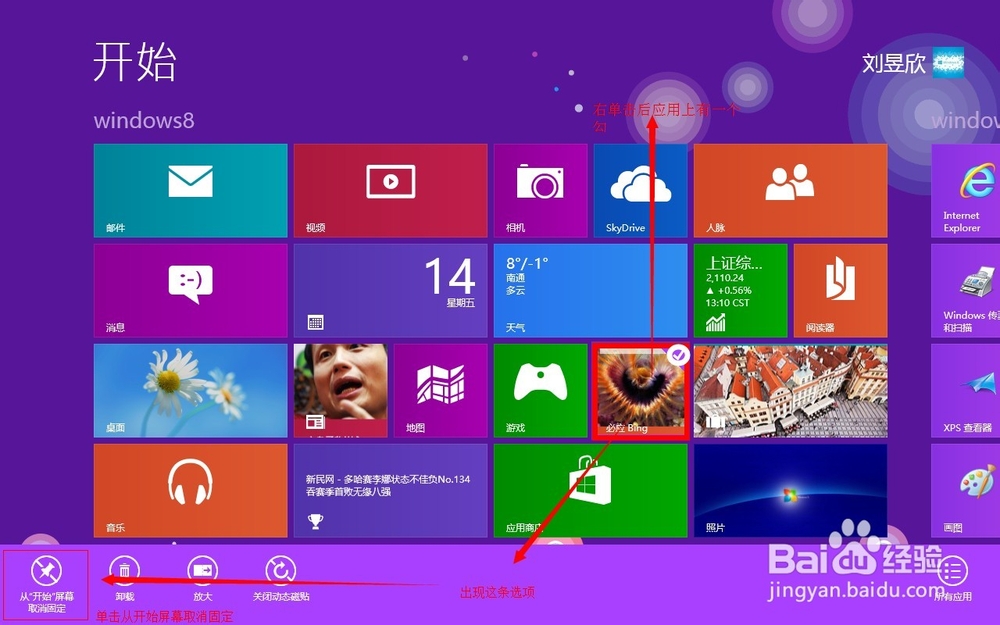Open the People (人脉) tile
Image resolution: width=1000 pixels, height=625 pixels.
[x=790, y=191]
